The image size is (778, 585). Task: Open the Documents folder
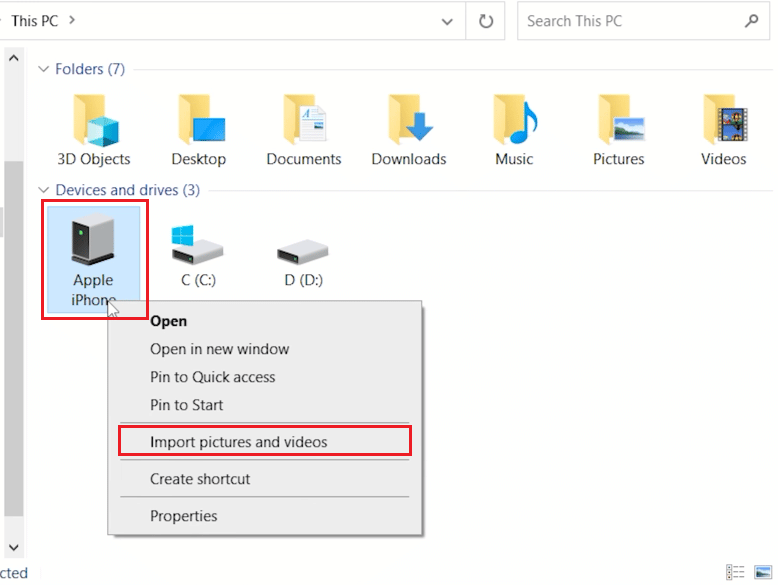pyautogui.click(x=304, y=130)
